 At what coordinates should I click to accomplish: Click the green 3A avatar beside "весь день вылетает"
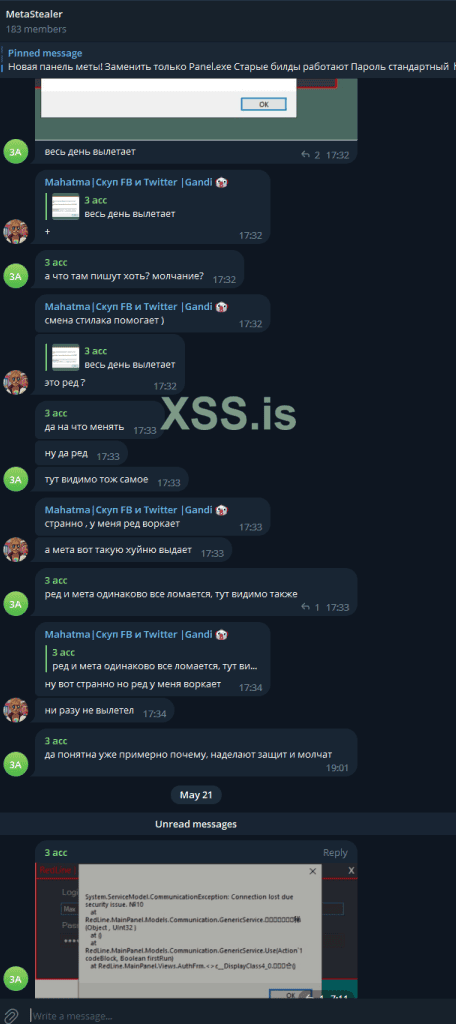pyautogui.click(x=16, y=152)
